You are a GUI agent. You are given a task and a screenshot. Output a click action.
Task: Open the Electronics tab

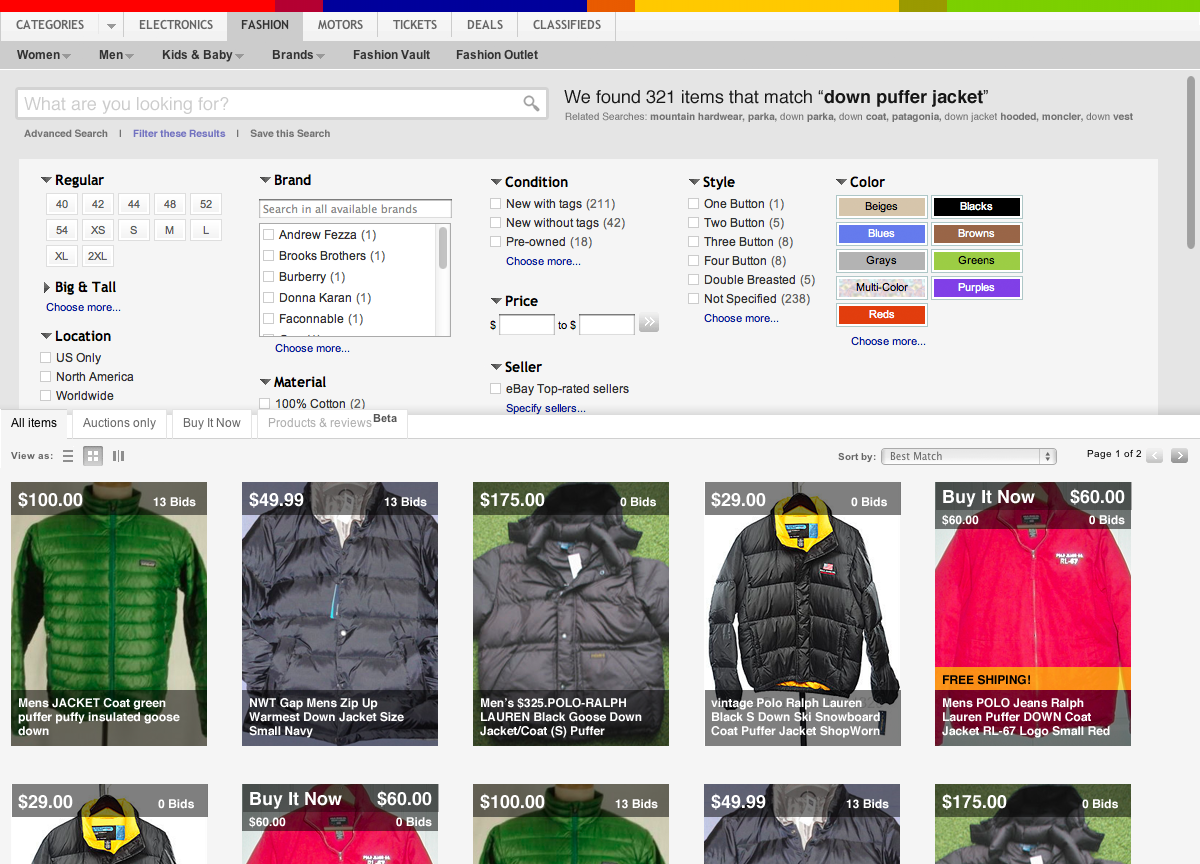(x=176, y=25)
